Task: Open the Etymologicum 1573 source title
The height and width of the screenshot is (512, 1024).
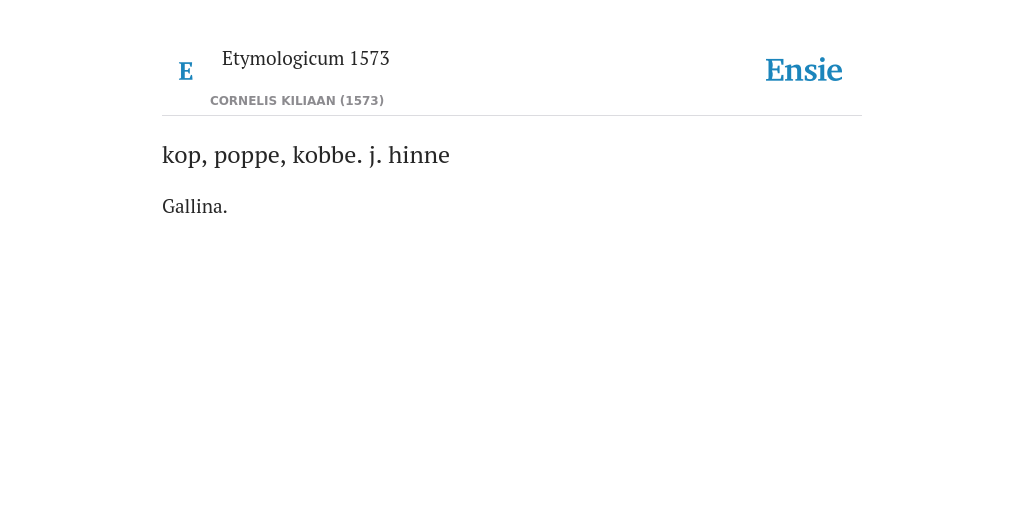Action: coord(306,59)
